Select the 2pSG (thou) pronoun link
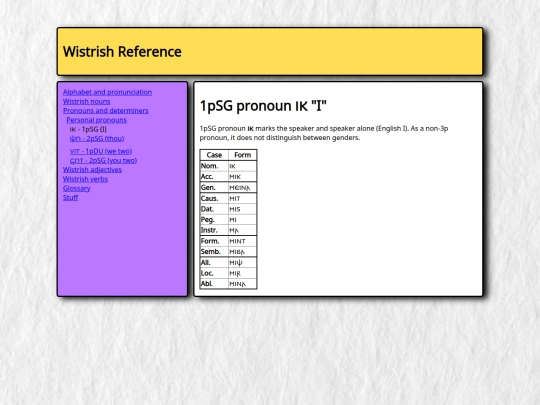Image resolution: width=540 pixels, height=405 pixels. point(97,138)
